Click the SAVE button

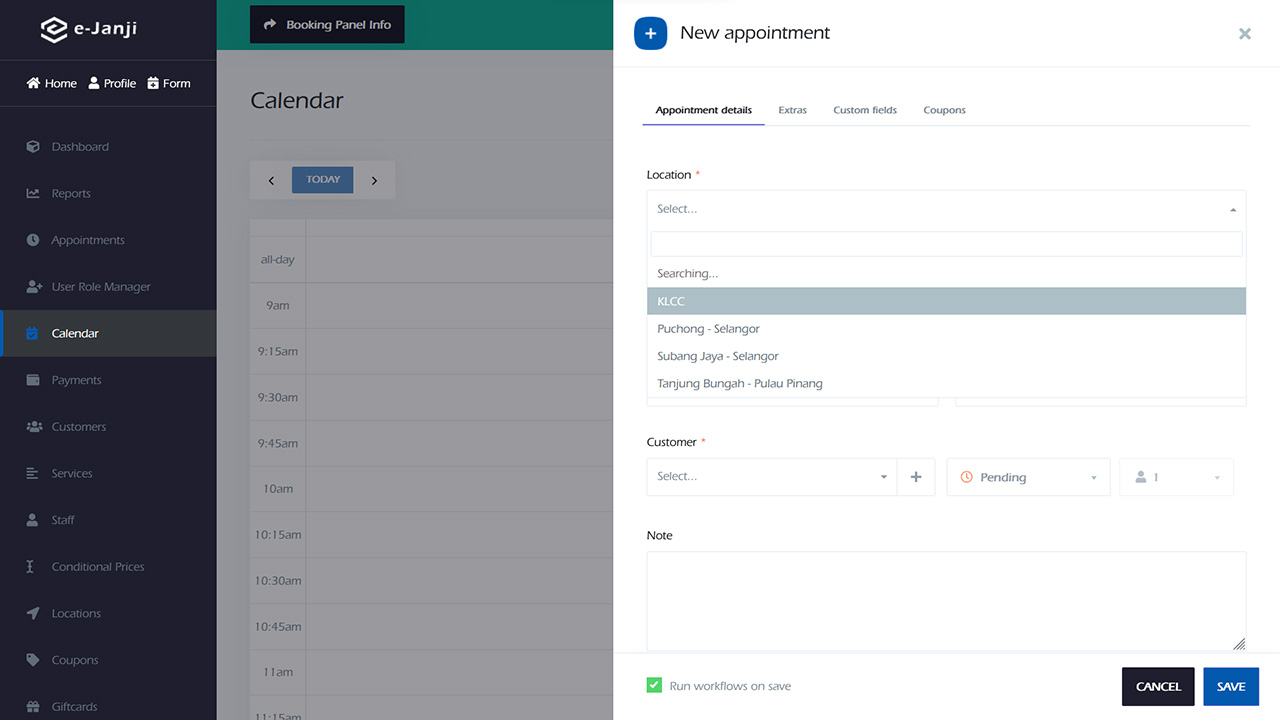(x=1231, y=687)
